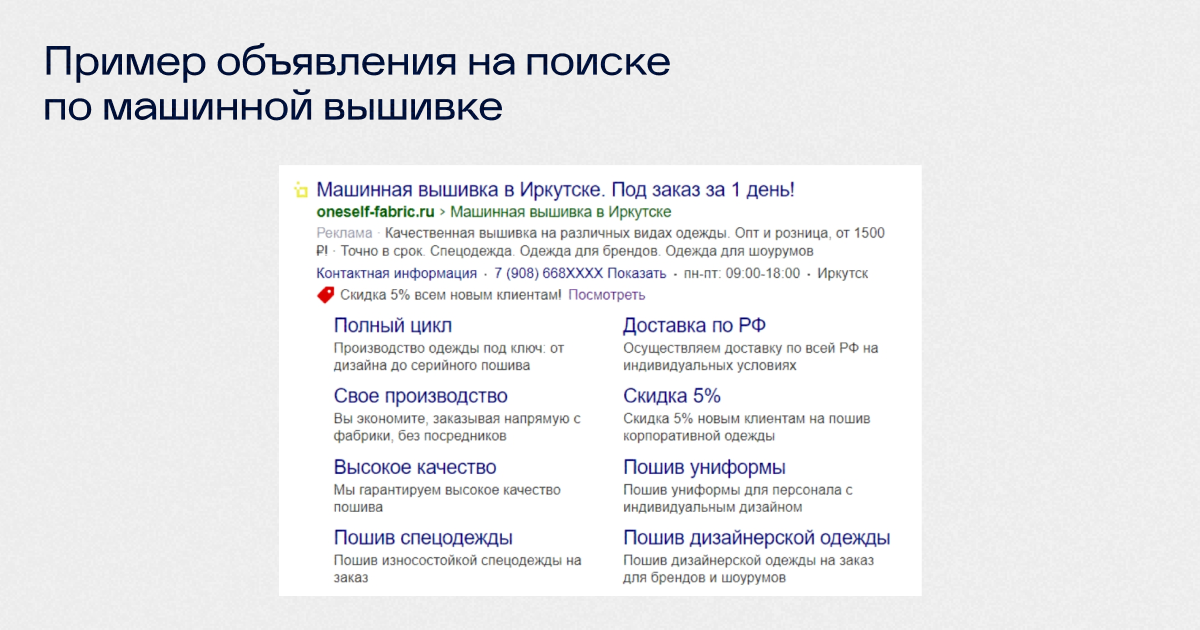Screen dimensions: 1200x630
Task: Click the green breadcrumb 'Машинная вышивка в Иркутске'
Action: coord(560,212)
